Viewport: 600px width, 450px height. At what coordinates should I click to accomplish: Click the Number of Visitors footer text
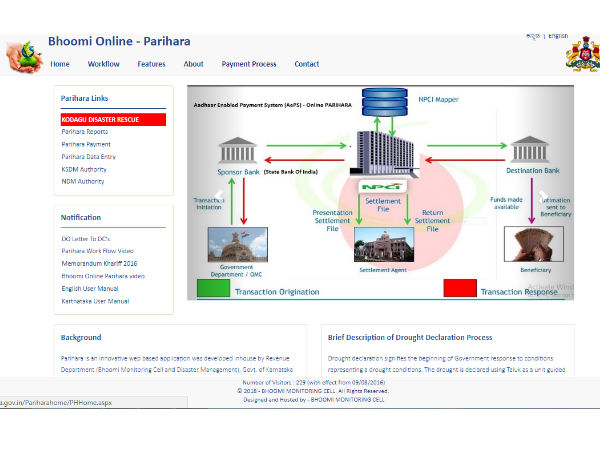(314, 382)
